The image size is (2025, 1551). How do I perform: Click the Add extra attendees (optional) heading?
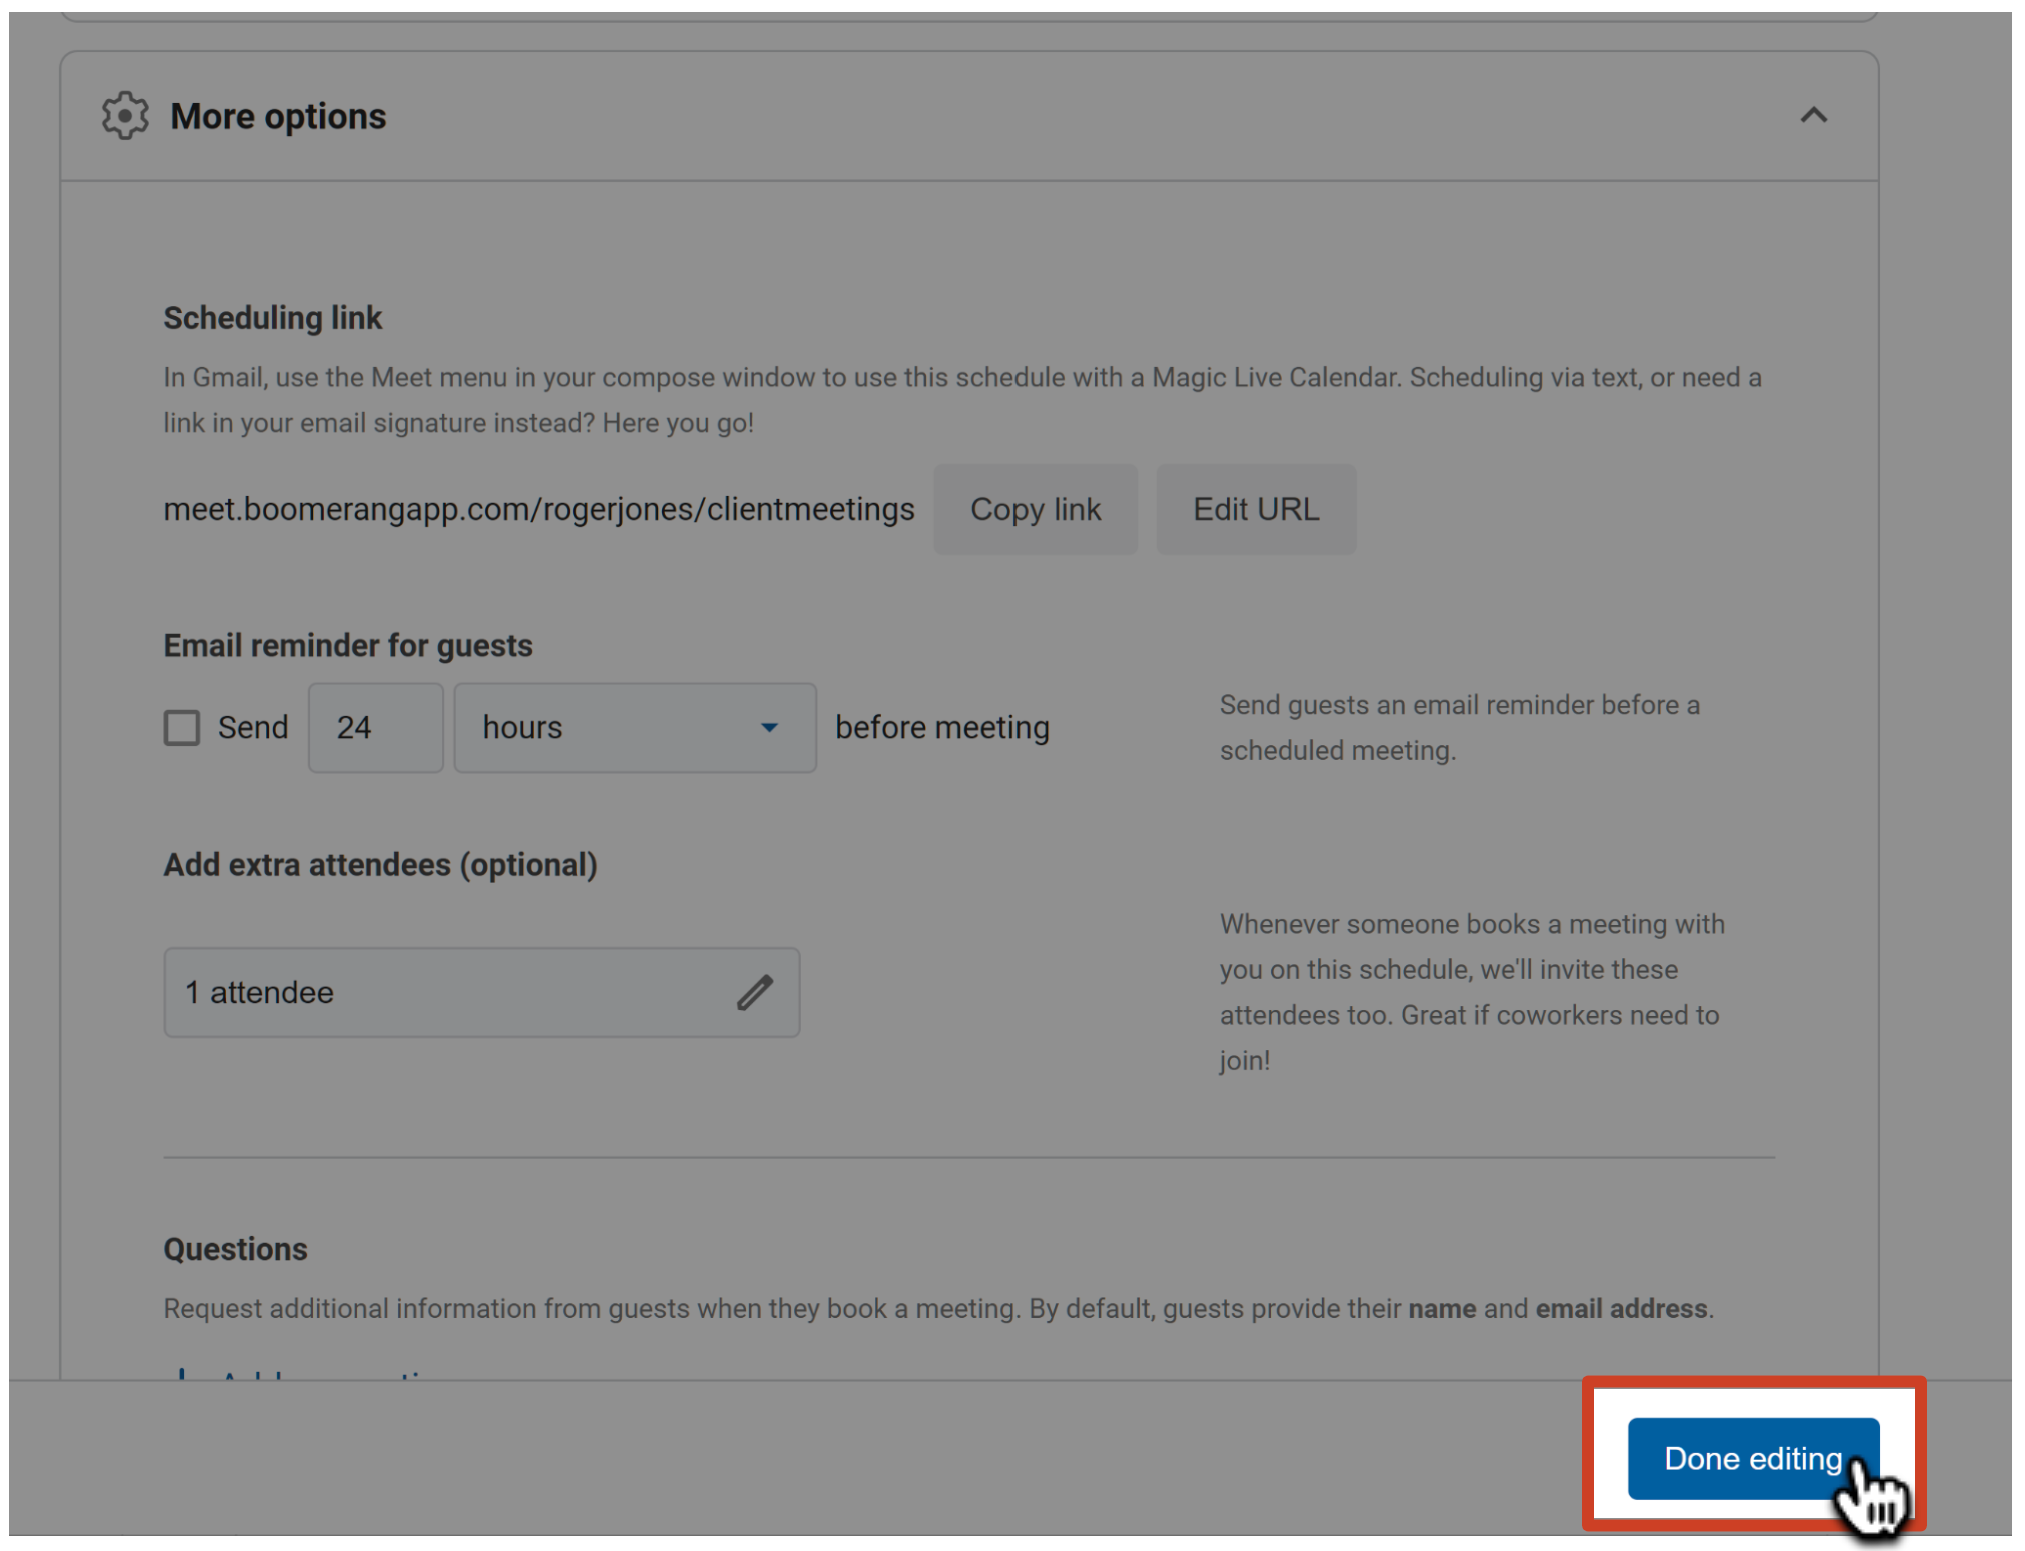380,864
